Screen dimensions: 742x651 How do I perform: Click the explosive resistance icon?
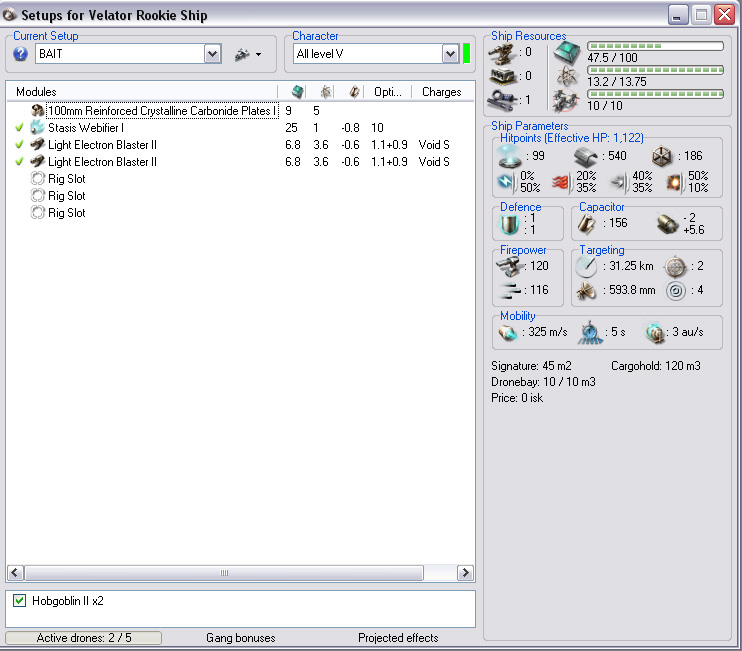[x=675, y=182]
